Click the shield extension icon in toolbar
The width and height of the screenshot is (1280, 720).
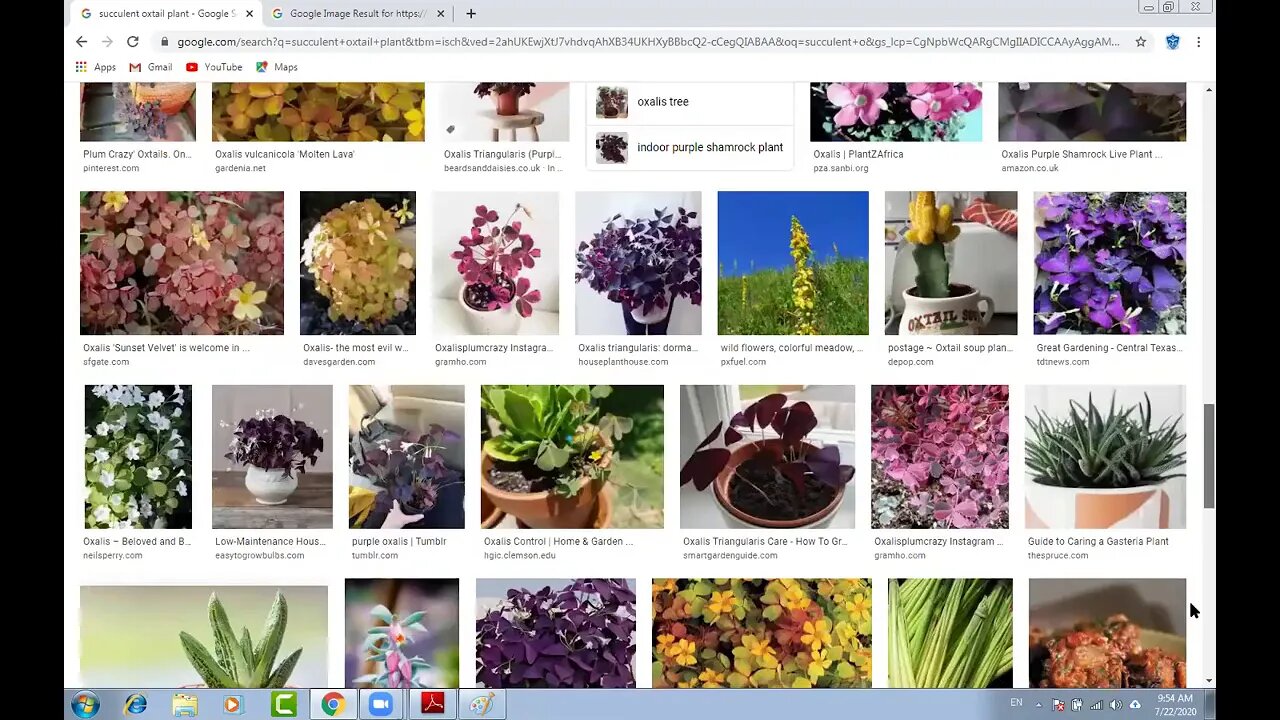click(x=1172, y=42)
